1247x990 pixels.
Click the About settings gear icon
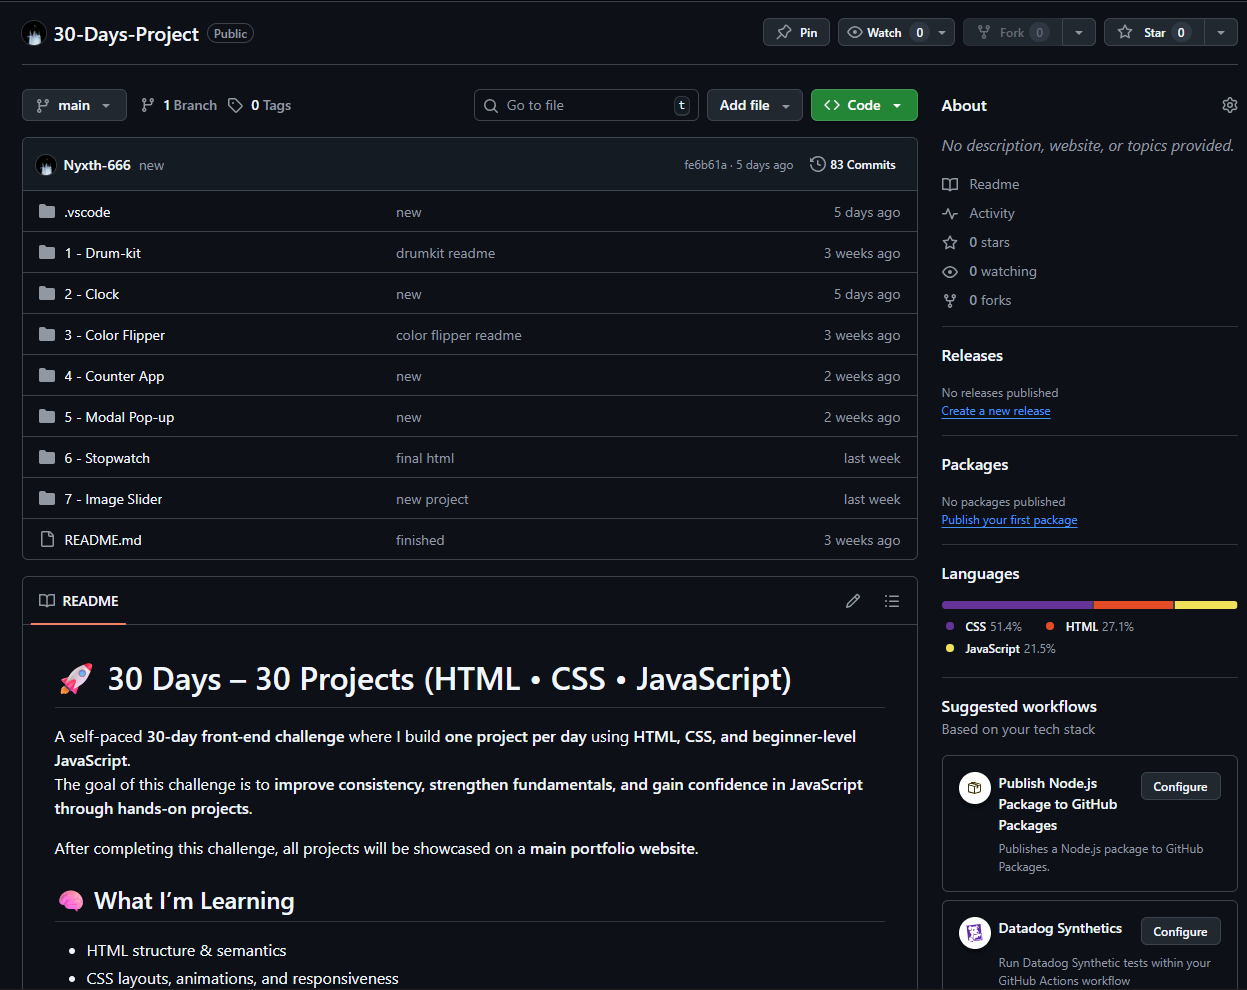point(1229,105)
